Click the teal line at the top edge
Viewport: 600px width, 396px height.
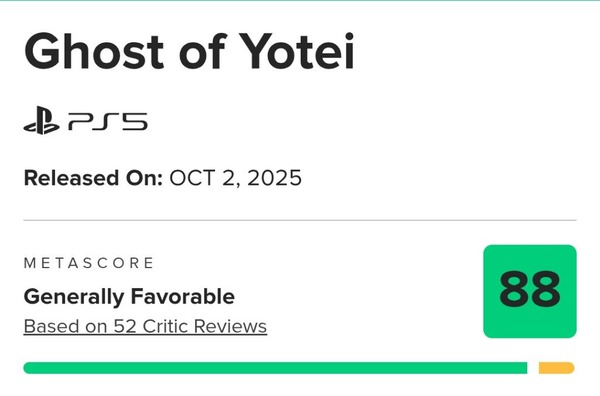click(300, 0)
